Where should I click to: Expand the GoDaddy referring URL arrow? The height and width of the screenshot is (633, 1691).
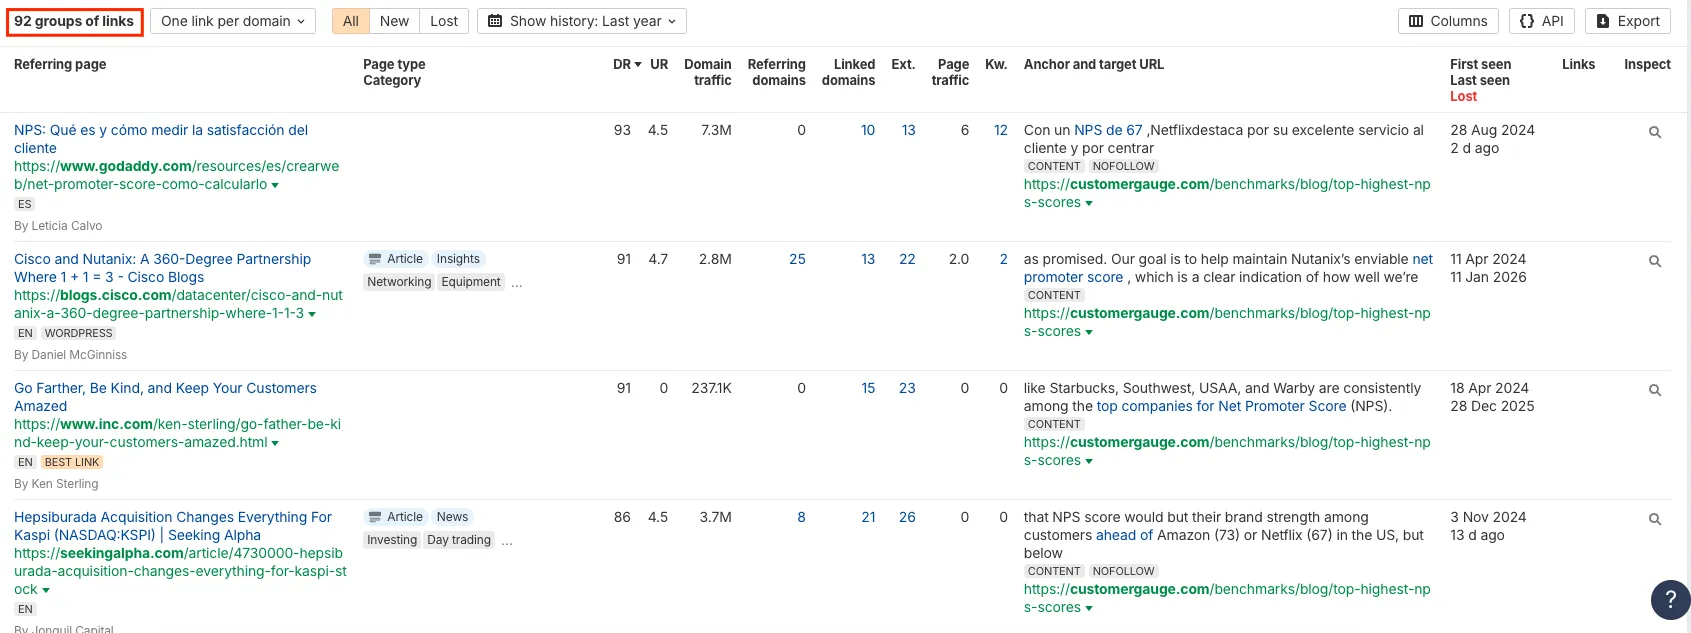[275, 185]
